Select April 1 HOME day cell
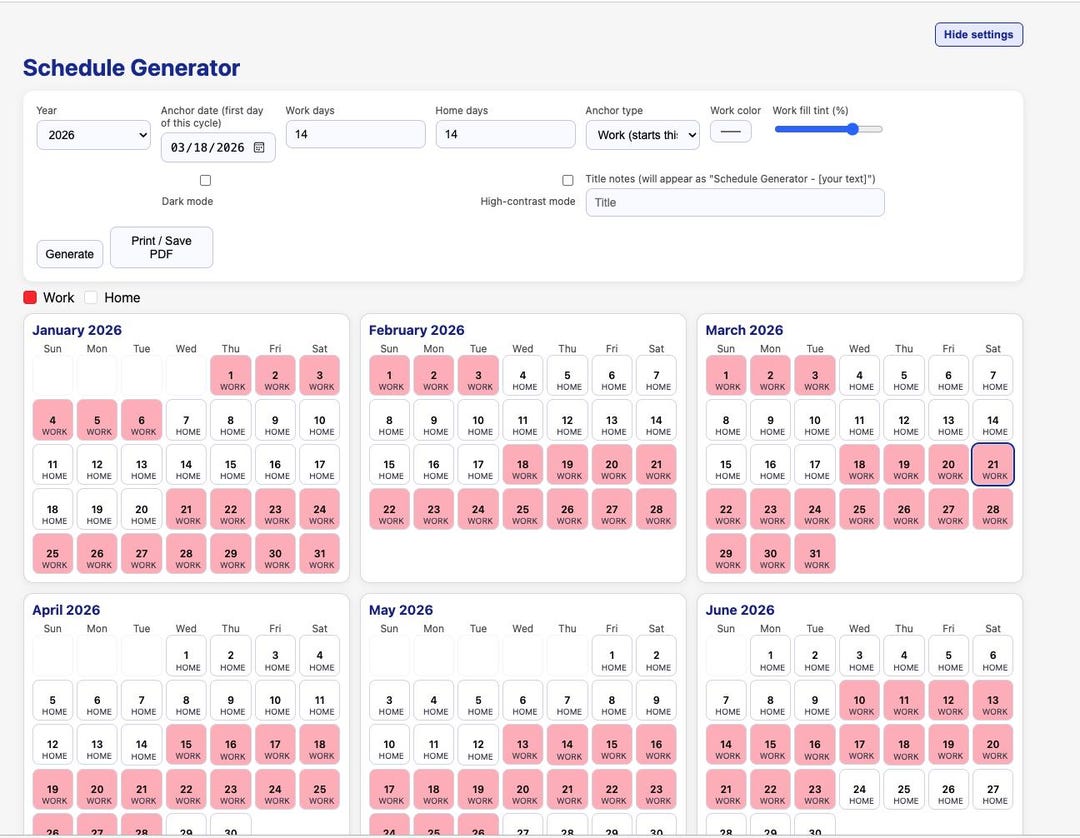This screenshot has height=838, width=1080. pyautogui.click(x=186, y=656)
